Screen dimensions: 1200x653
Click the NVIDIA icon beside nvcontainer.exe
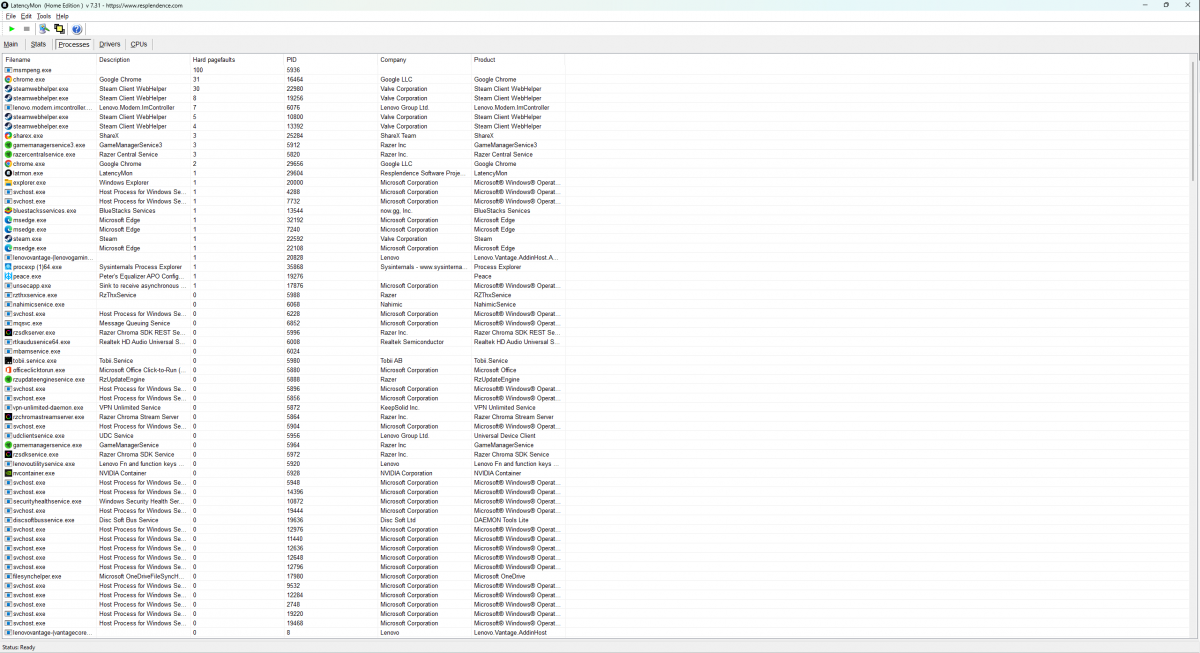[8, 473]
